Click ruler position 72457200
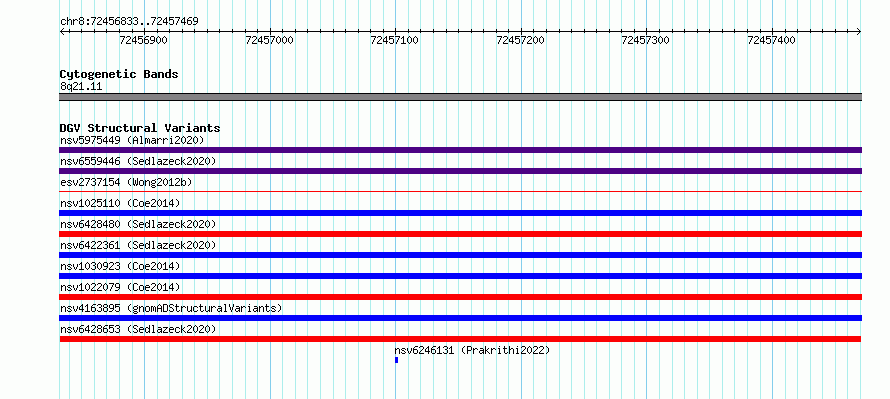Viewport: 890px width, 399px height. (520, 40)
